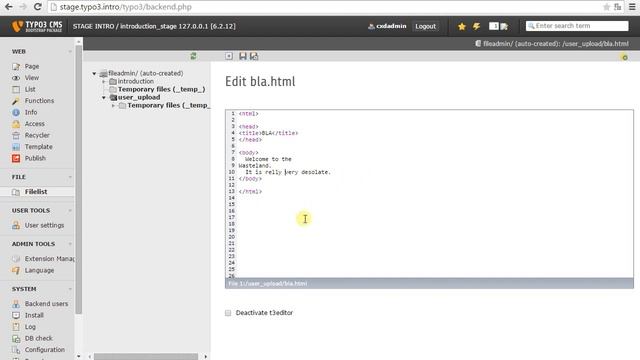
Task: Reload the browser page
Action: tap(38, 7)
